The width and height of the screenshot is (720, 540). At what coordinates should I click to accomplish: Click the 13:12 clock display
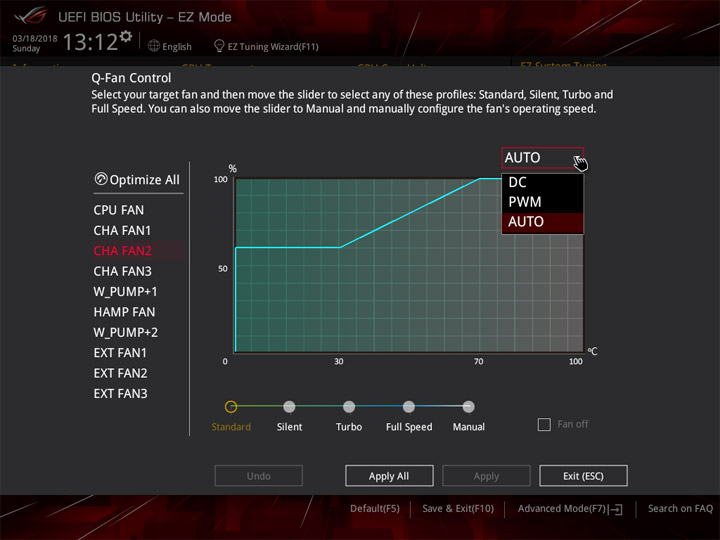pos(90,42)
